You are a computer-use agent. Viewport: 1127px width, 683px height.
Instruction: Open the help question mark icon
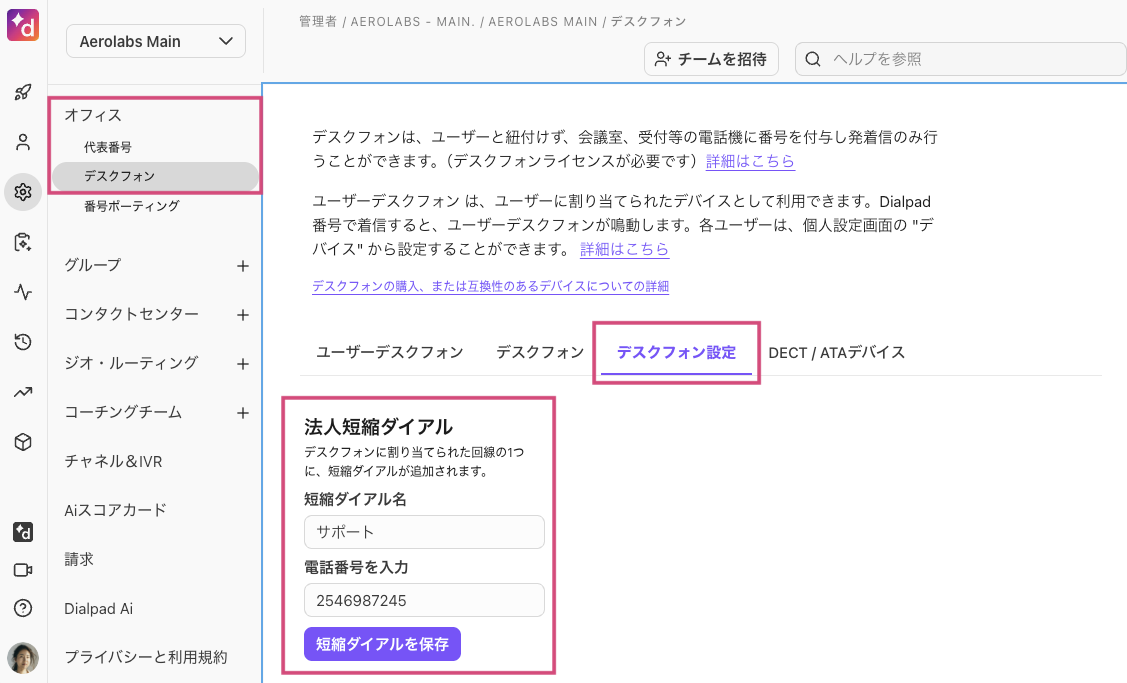23,608
